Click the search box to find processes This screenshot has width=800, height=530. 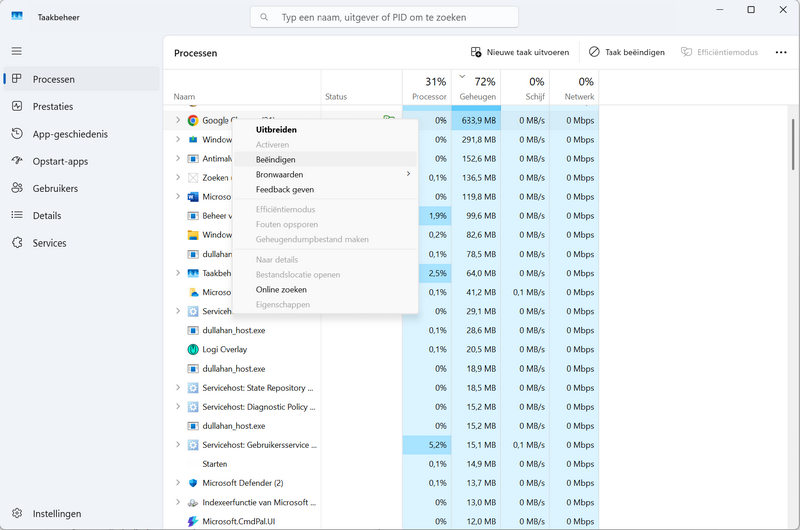384,17
